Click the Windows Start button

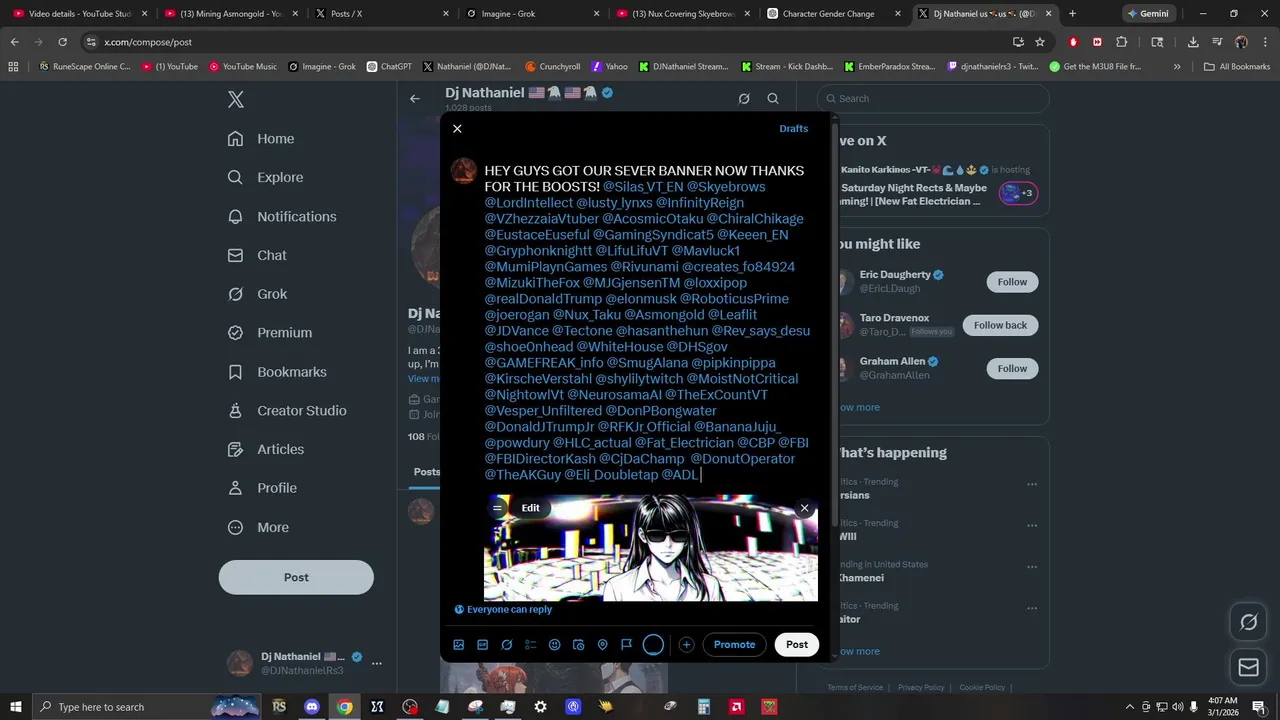(15, 707)
